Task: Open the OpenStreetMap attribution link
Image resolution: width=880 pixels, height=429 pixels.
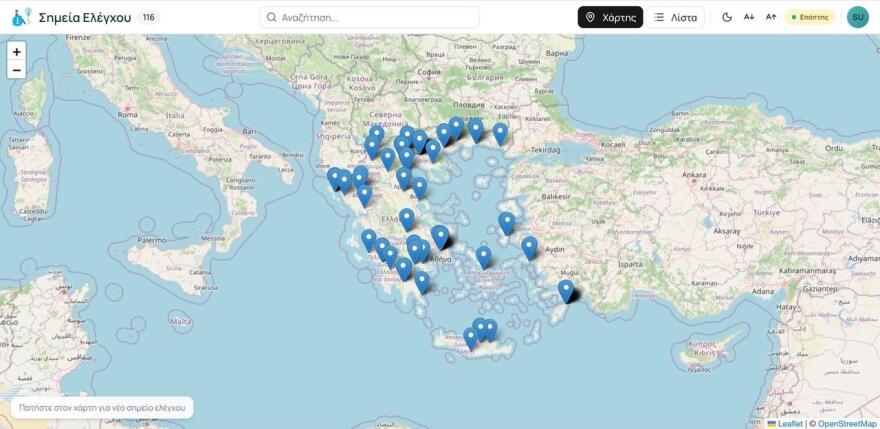Action: pyautogui.click(x=848, y=424)
